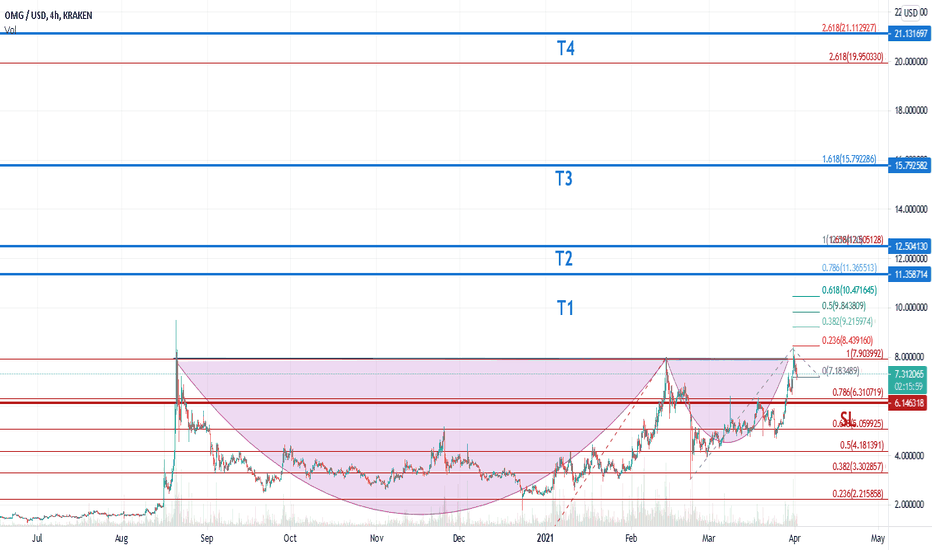Viewport: 932px width, 550px height.
Task: Click the 0.382(3.302857) Fibonacci label
Action: 858,467
